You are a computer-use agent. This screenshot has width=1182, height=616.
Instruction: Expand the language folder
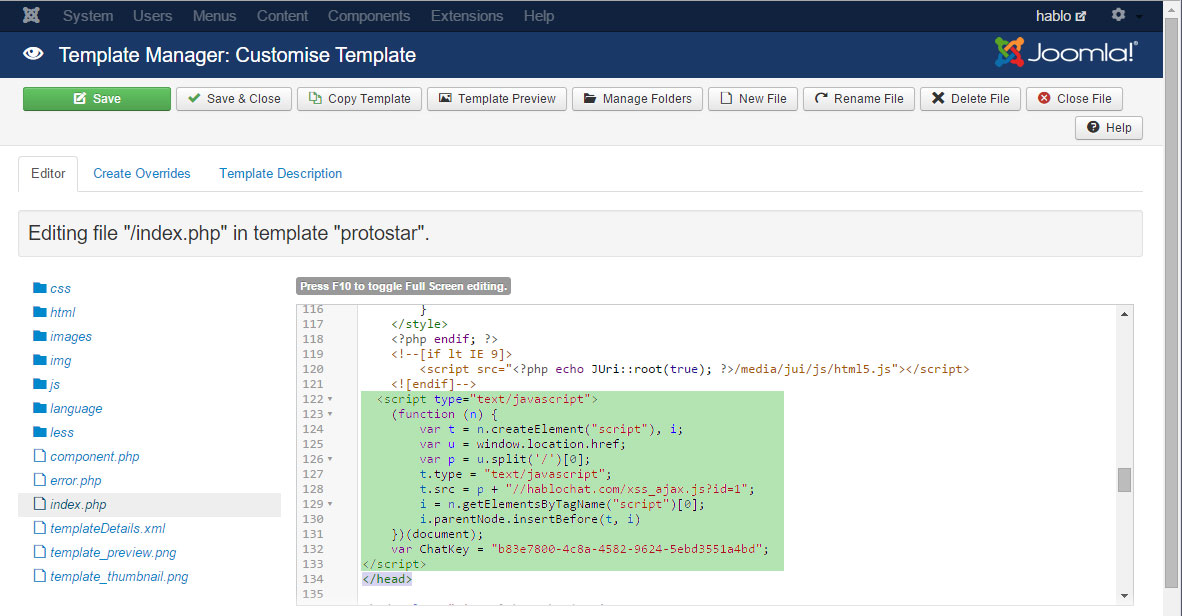point(68,409)
